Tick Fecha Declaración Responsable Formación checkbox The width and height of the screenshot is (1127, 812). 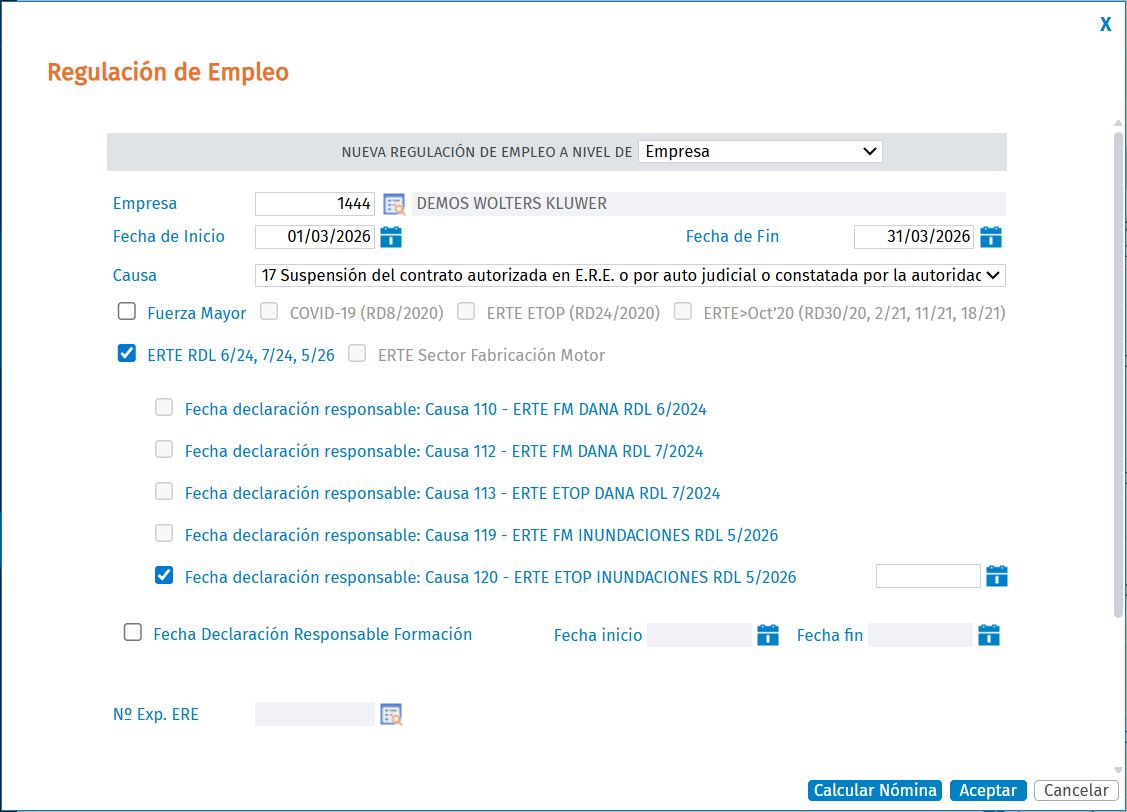pyautogui.click(x=132, y=632)
